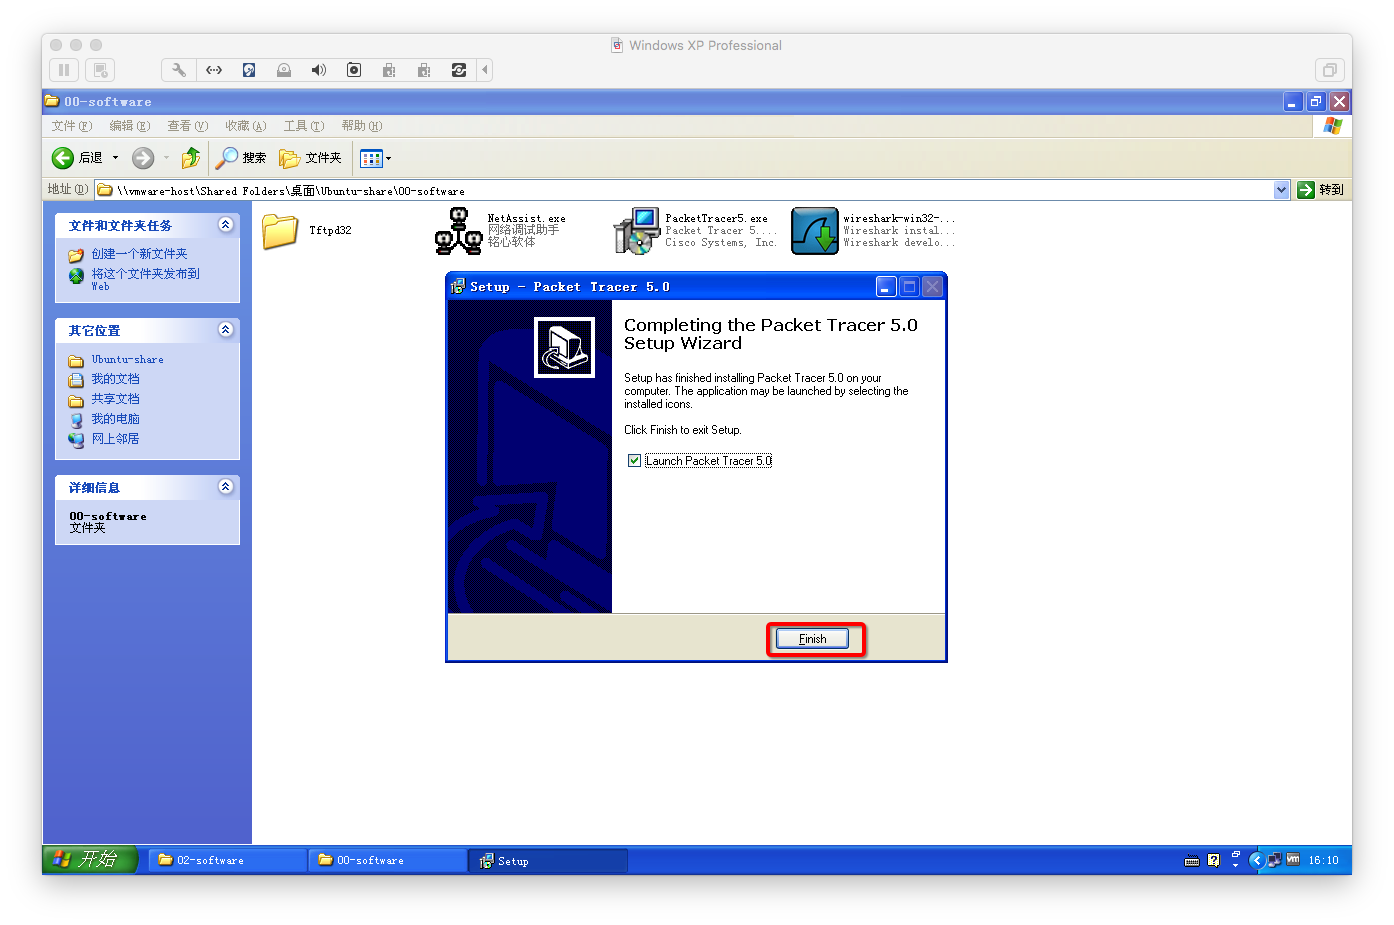The height and width of the screenshot is (925, 1394).
Task: Collapse the 其它位置 panel
Action: pyautogui.click(x=226, y=330)
